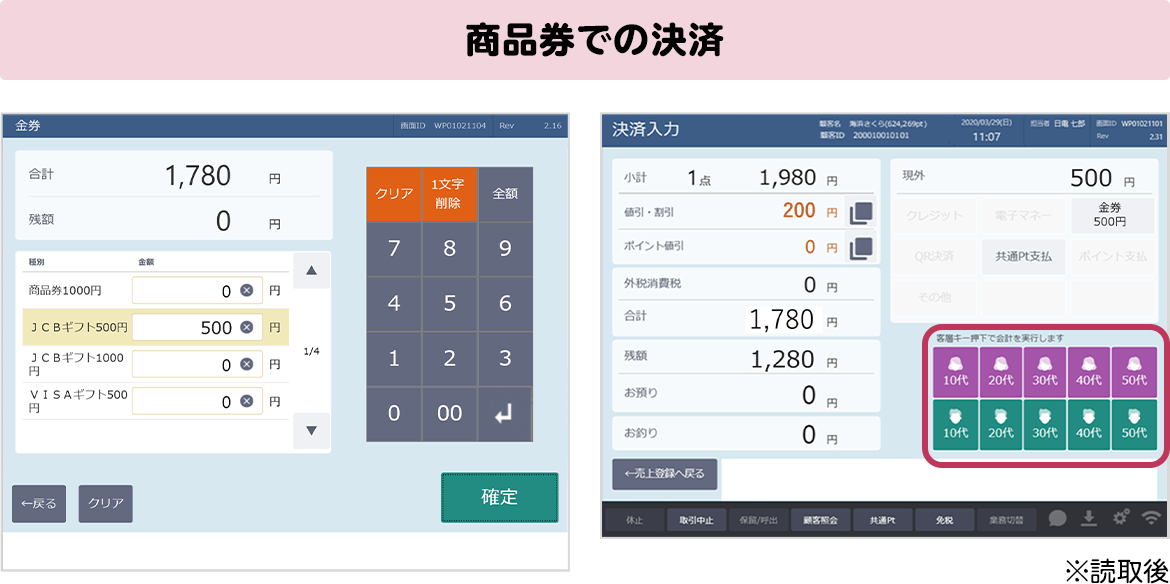Select the green male 50代 customer key

[1134, 424]
